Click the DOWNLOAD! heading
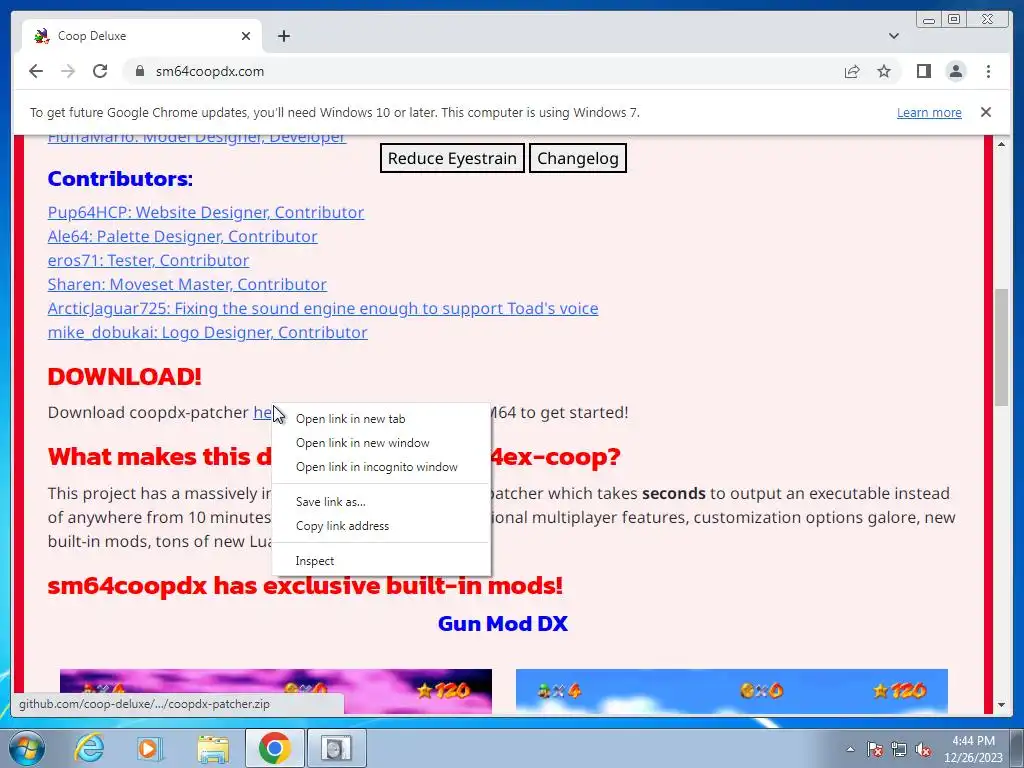 (x=124, y=376)
